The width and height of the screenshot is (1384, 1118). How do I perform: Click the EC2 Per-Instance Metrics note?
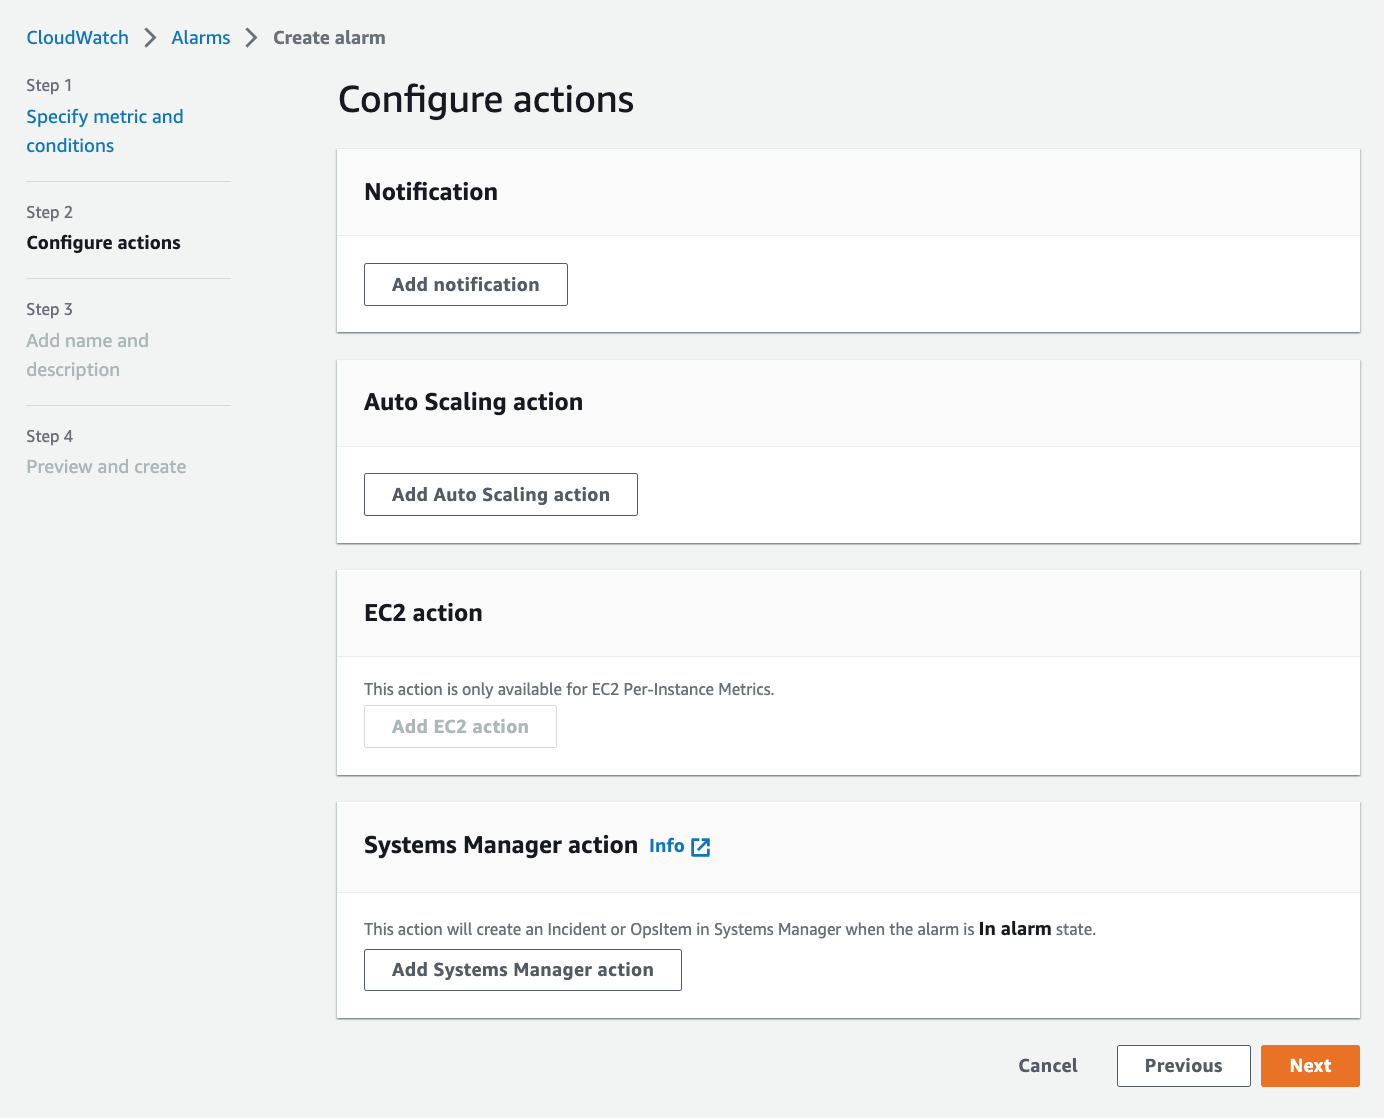click(569, 689)
